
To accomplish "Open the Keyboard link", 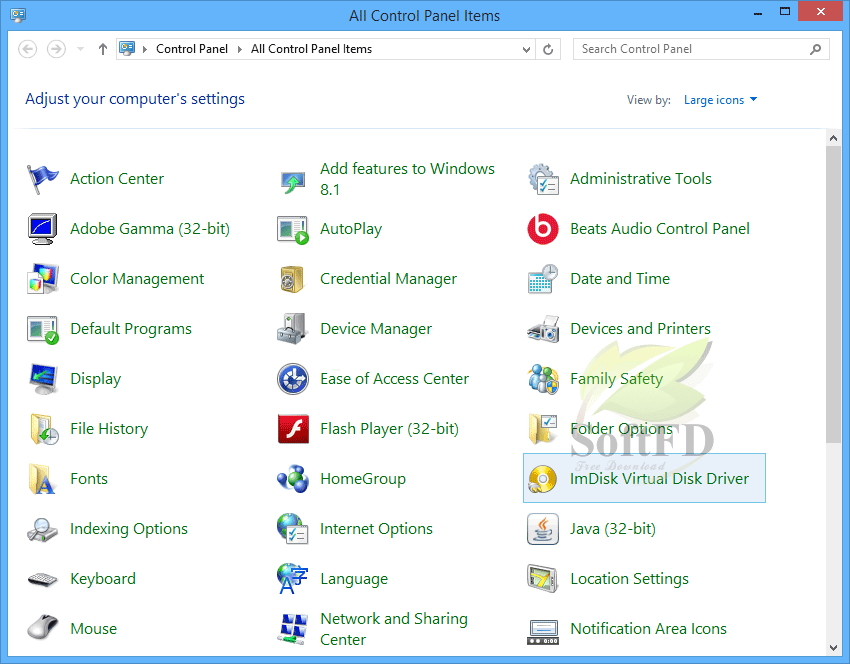I will (103, 579).
